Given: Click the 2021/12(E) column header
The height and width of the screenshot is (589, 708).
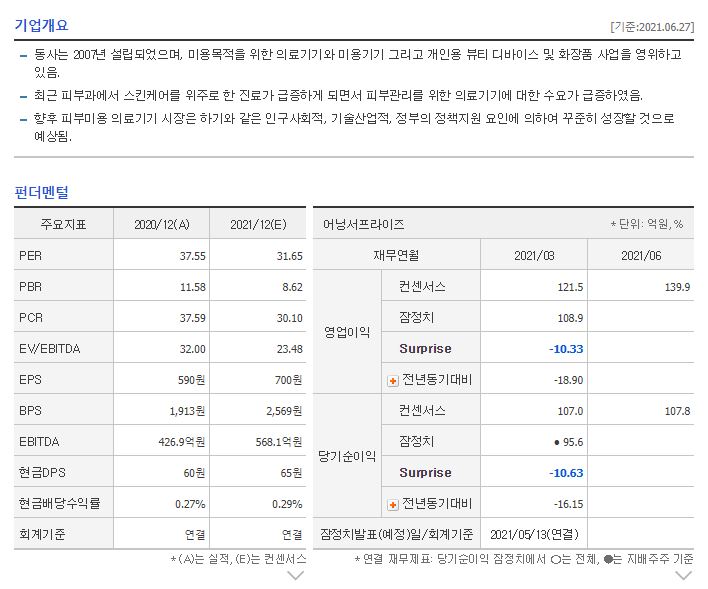Looking at the screenshot, I should pyautogui.click(x=258, y=224).
